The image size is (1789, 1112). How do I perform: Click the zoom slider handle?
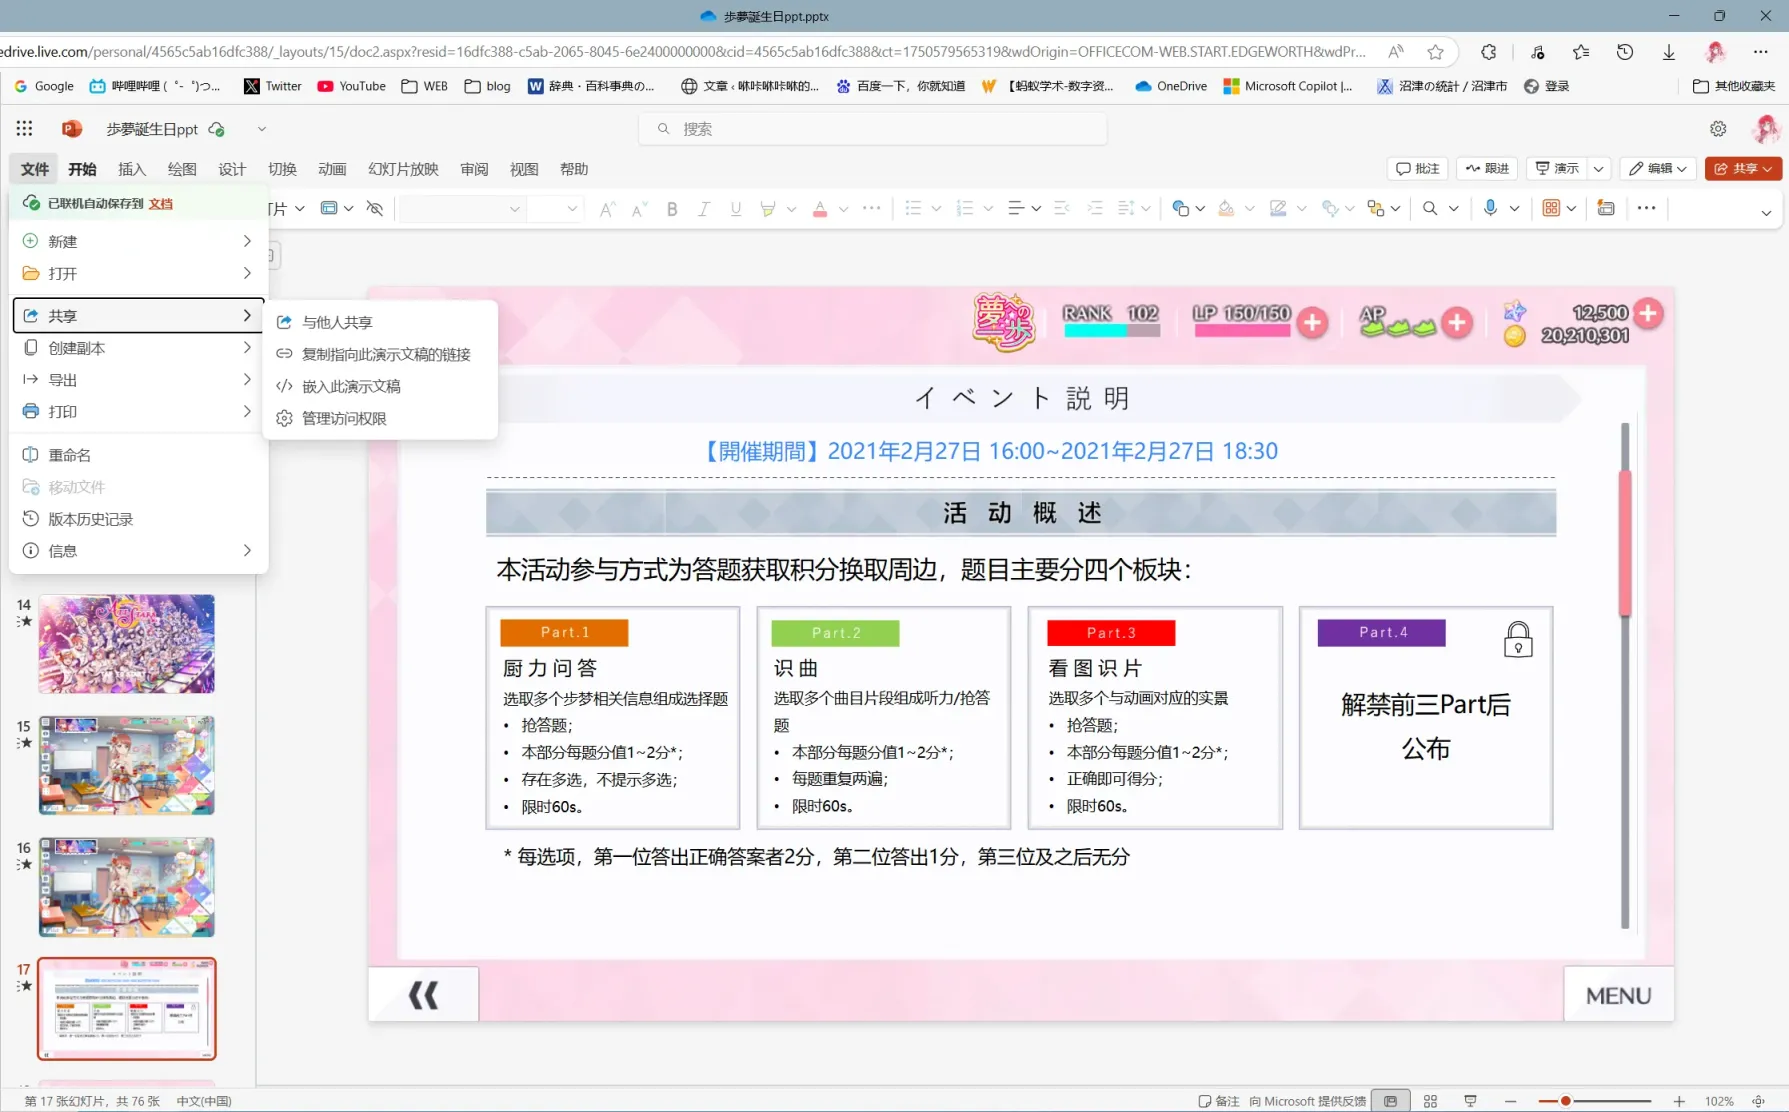(x=1565, y=1101)
